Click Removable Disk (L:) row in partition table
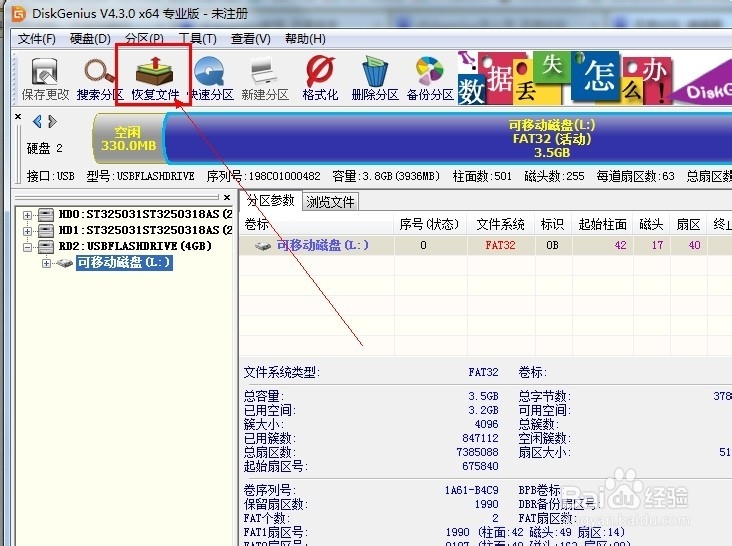The width and height of the screenshot is (732, 546). (486, 245)
